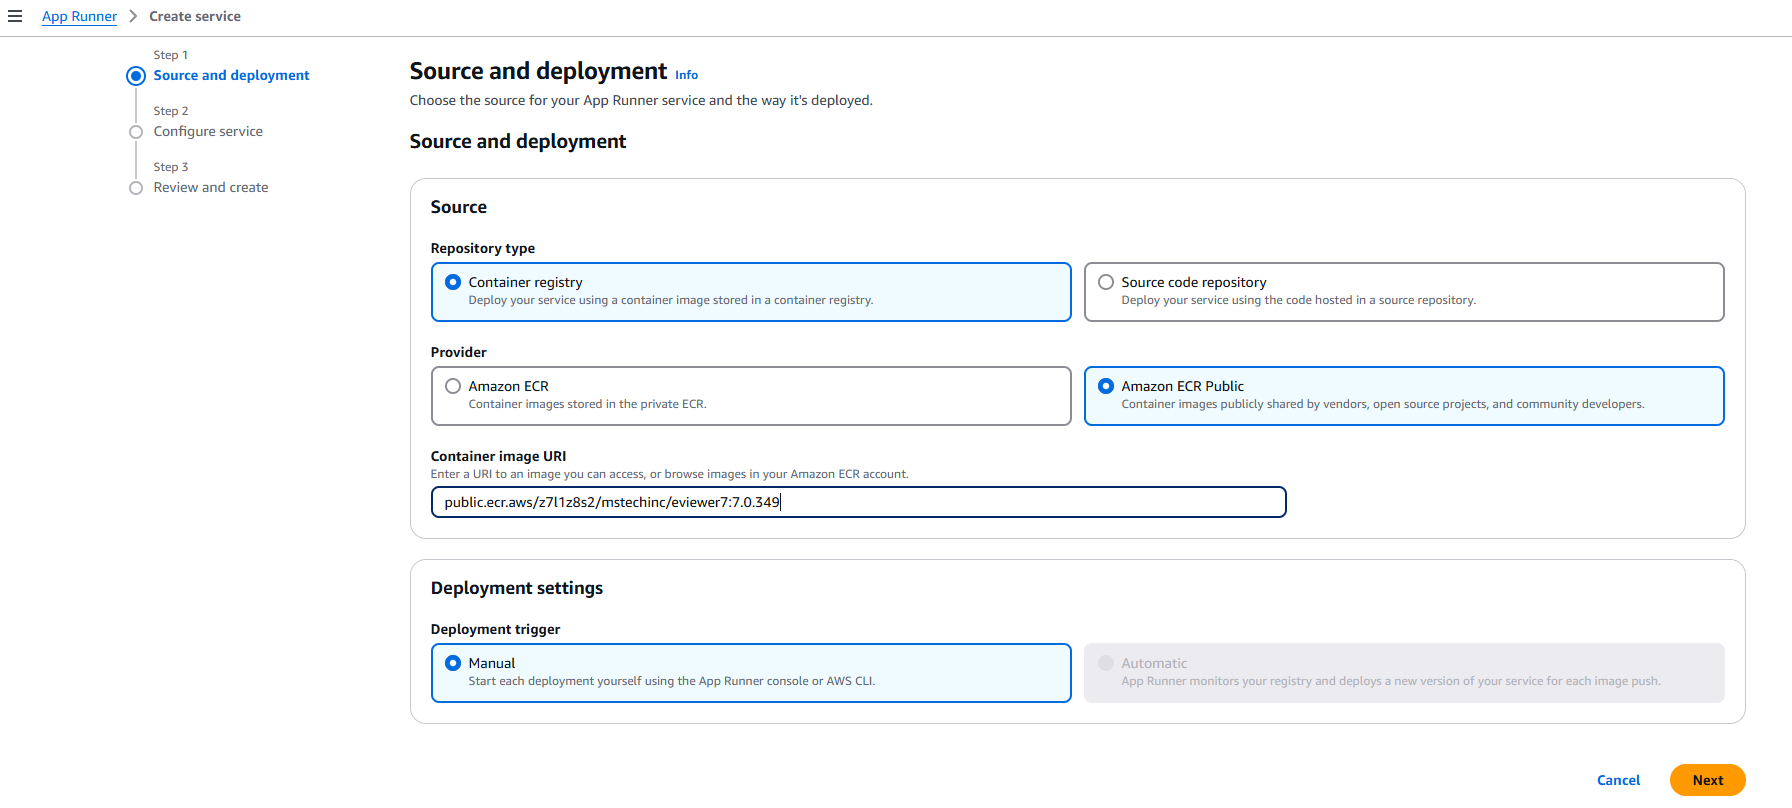Select Step 1 wizard indicator circle

click(136, 76)
